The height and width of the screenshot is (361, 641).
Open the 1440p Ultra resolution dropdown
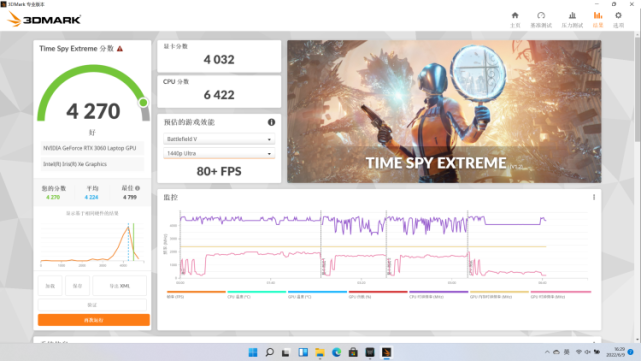219,153
